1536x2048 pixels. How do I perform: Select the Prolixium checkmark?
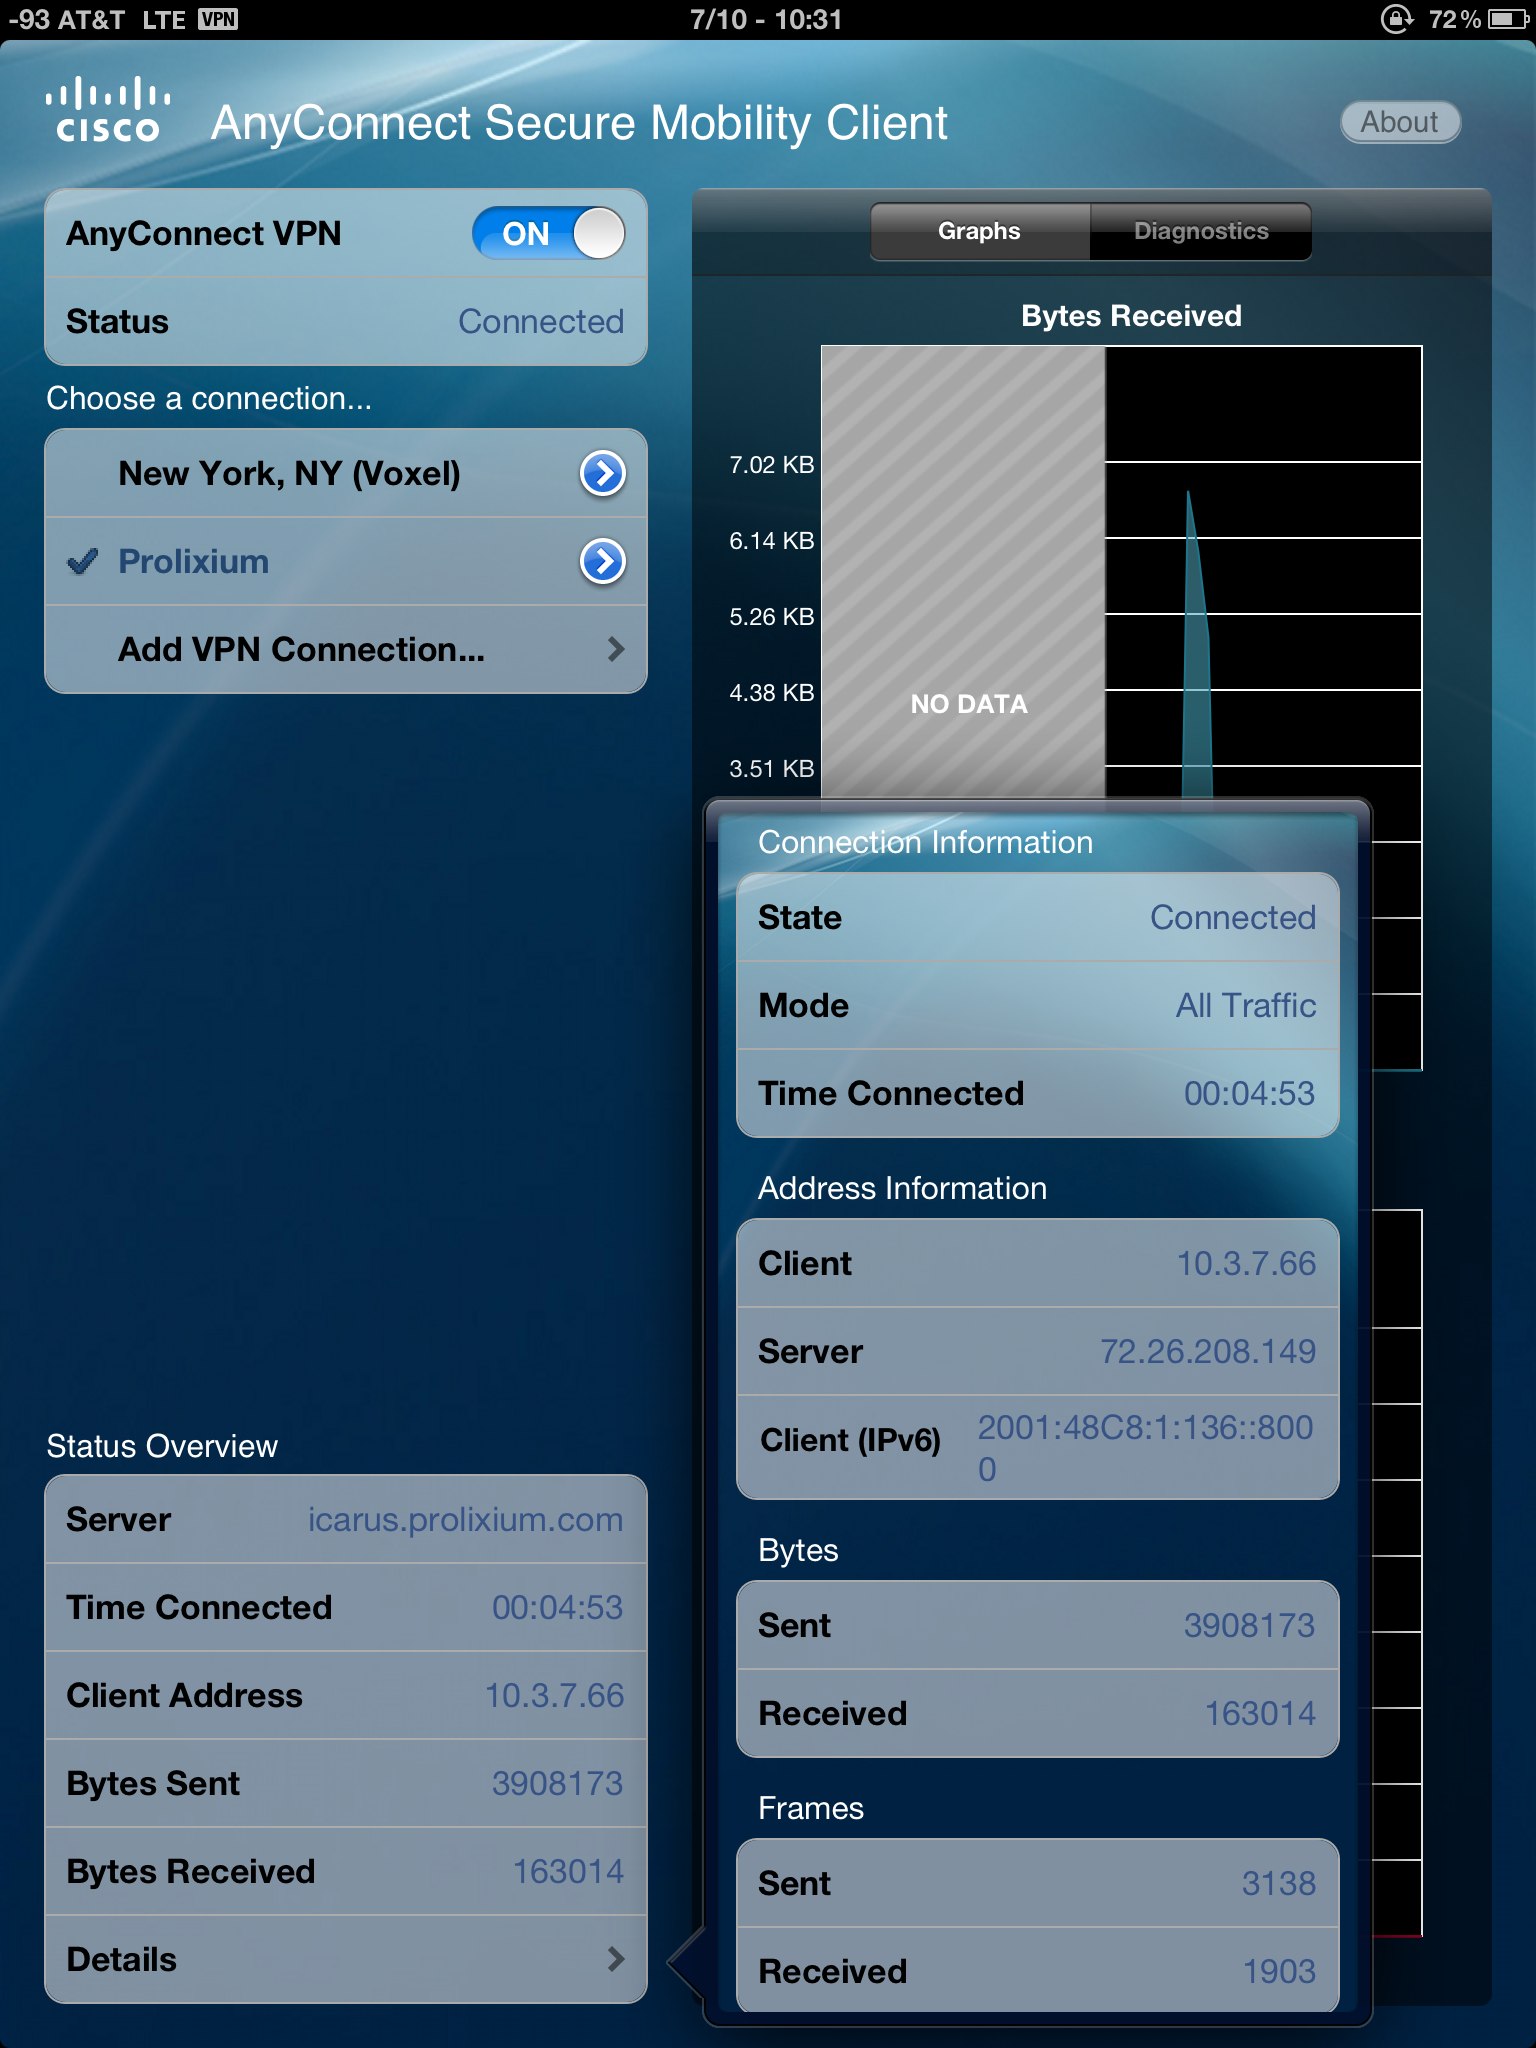82,561
